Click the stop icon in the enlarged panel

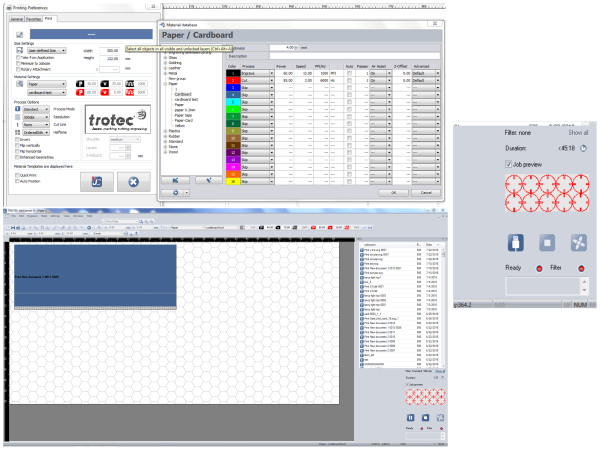tap(547, 243)
